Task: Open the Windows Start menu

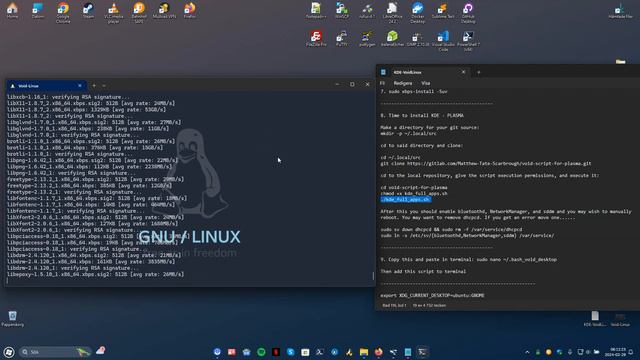Action: coord(9,352)
